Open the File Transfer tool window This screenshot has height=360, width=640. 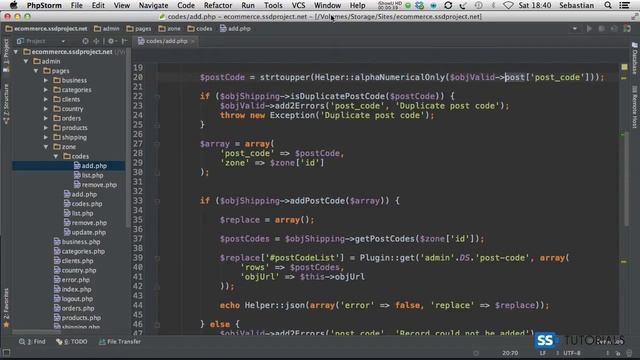[120, 342]
